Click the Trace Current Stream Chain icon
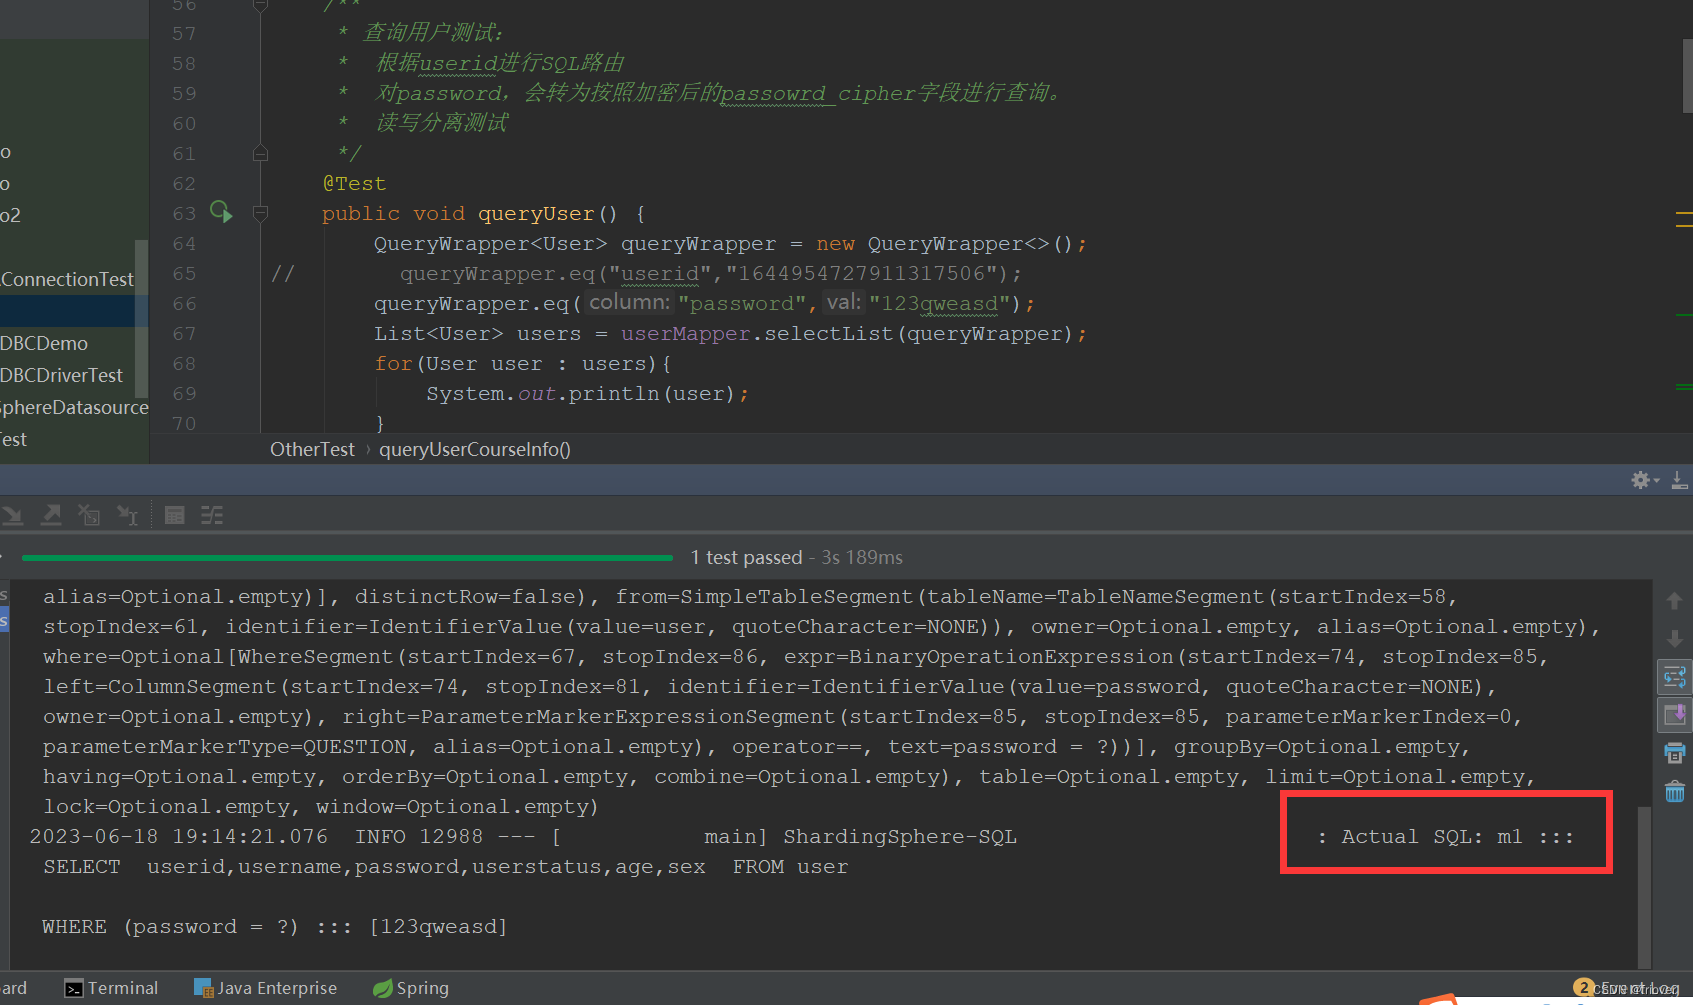Viewport: 1693px width, 1005px height. coord(212,515)
